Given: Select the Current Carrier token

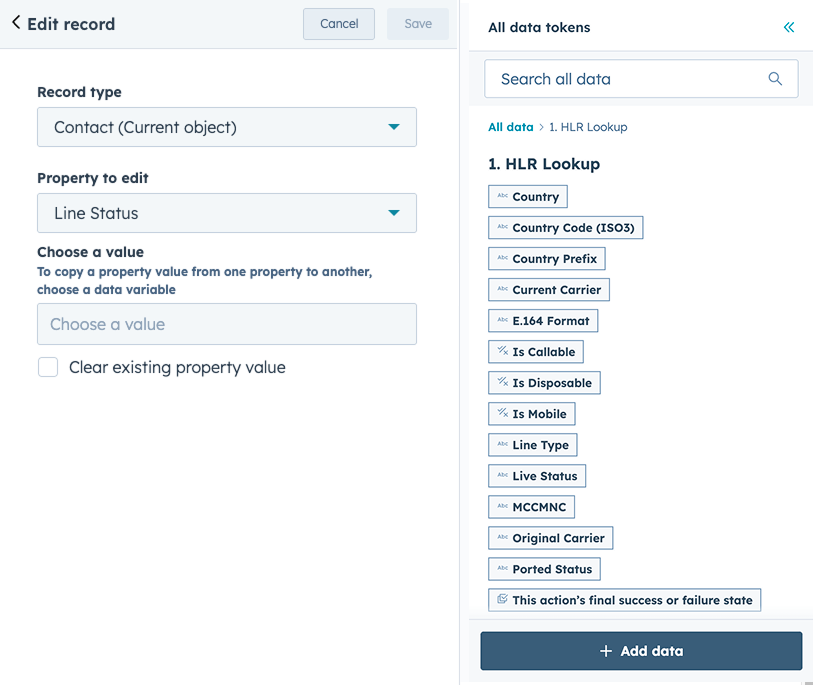Looking at the screenshot, I should click(548, 290).
